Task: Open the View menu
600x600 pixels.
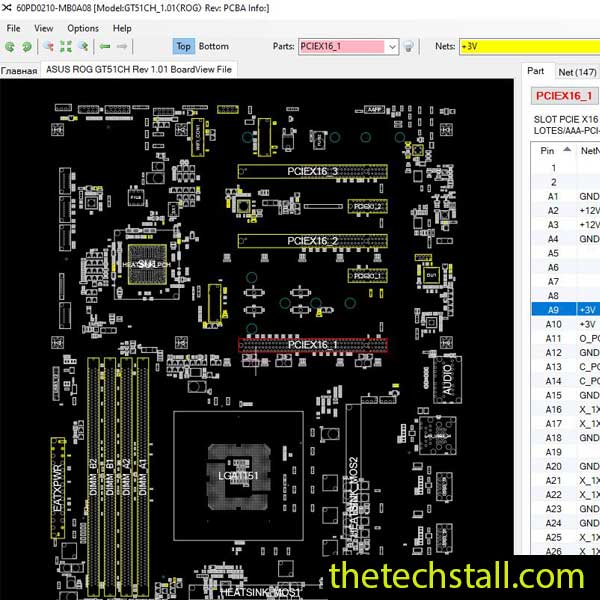Action: 44,28
